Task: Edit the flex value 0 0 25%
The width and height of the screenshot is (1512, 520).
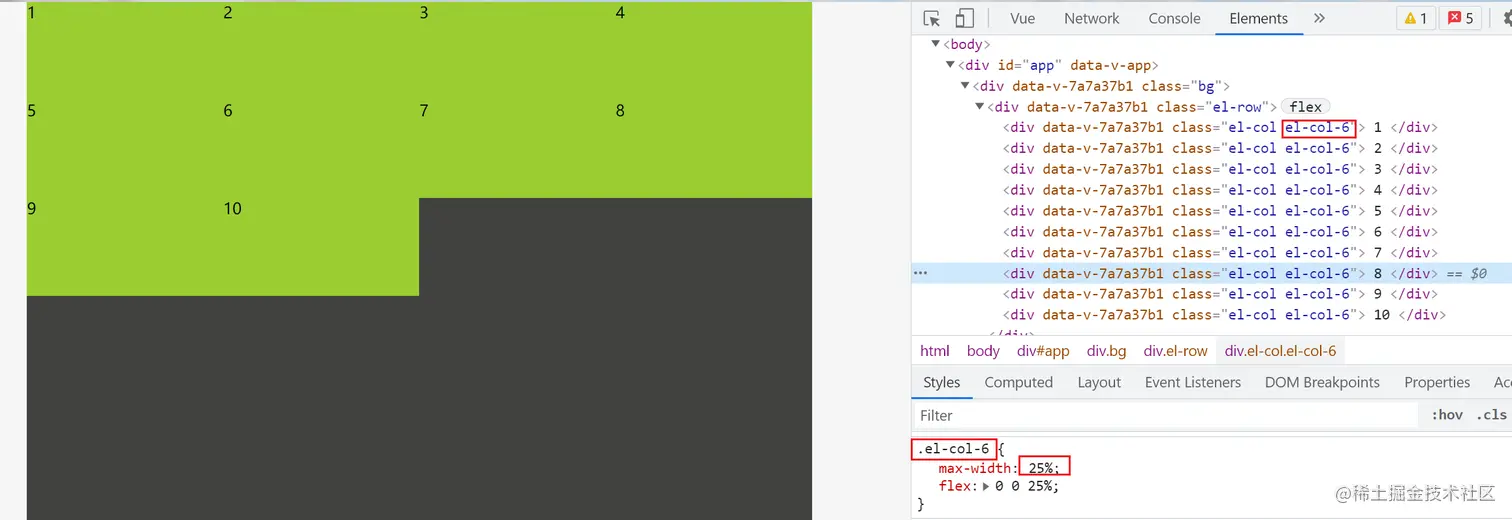Action: pos(1023,486)
